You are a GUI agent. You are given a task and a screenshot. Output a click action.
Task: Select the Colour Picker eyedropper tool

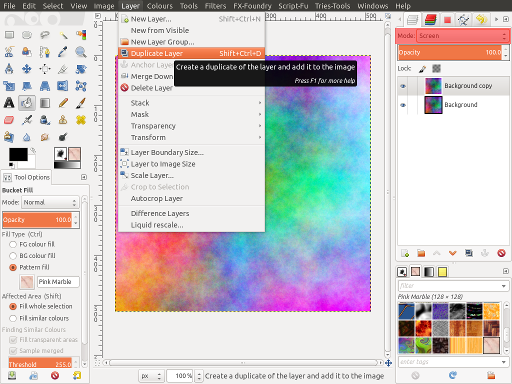pos(63,52)
